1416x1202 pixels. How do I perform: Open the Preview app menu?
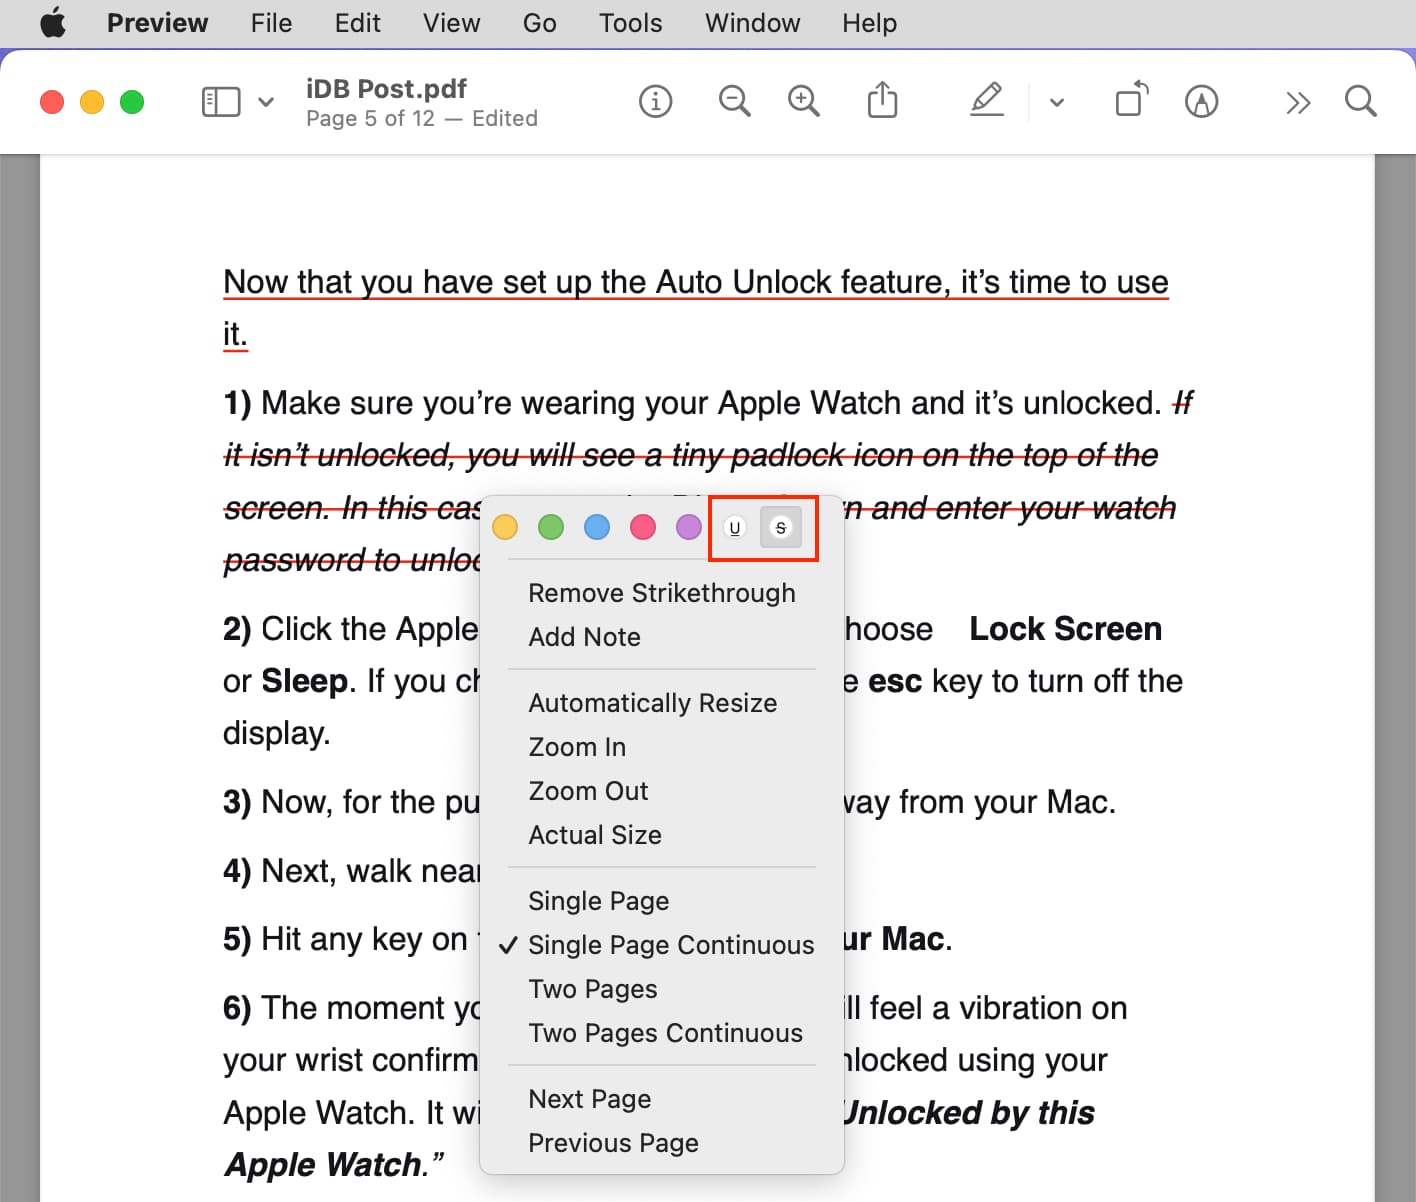(157, 22)
